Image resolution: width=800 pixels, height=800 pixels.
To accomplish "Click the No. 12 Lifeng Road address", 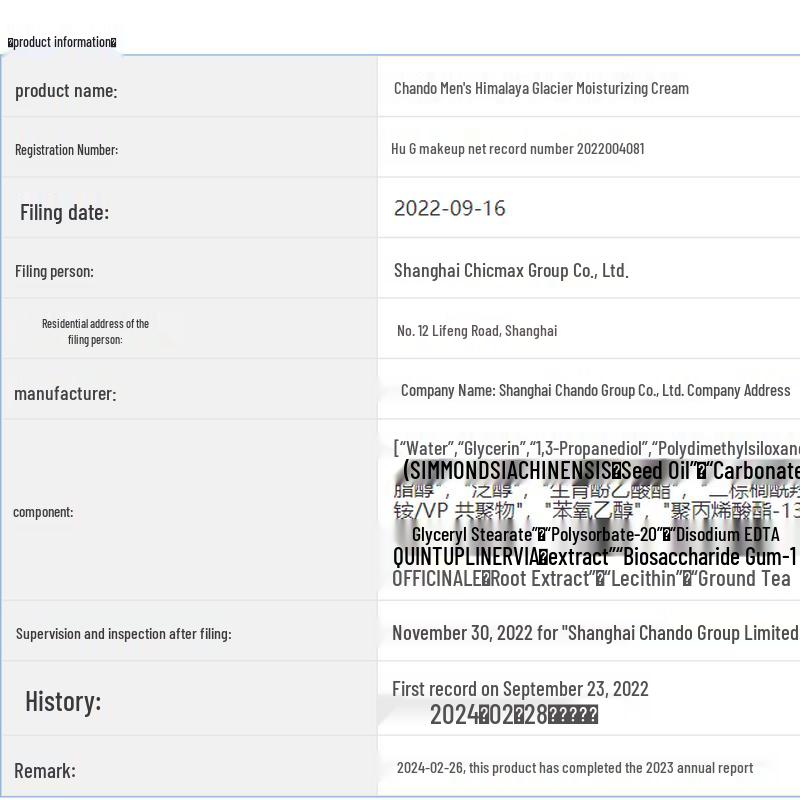I will (477, 331).
